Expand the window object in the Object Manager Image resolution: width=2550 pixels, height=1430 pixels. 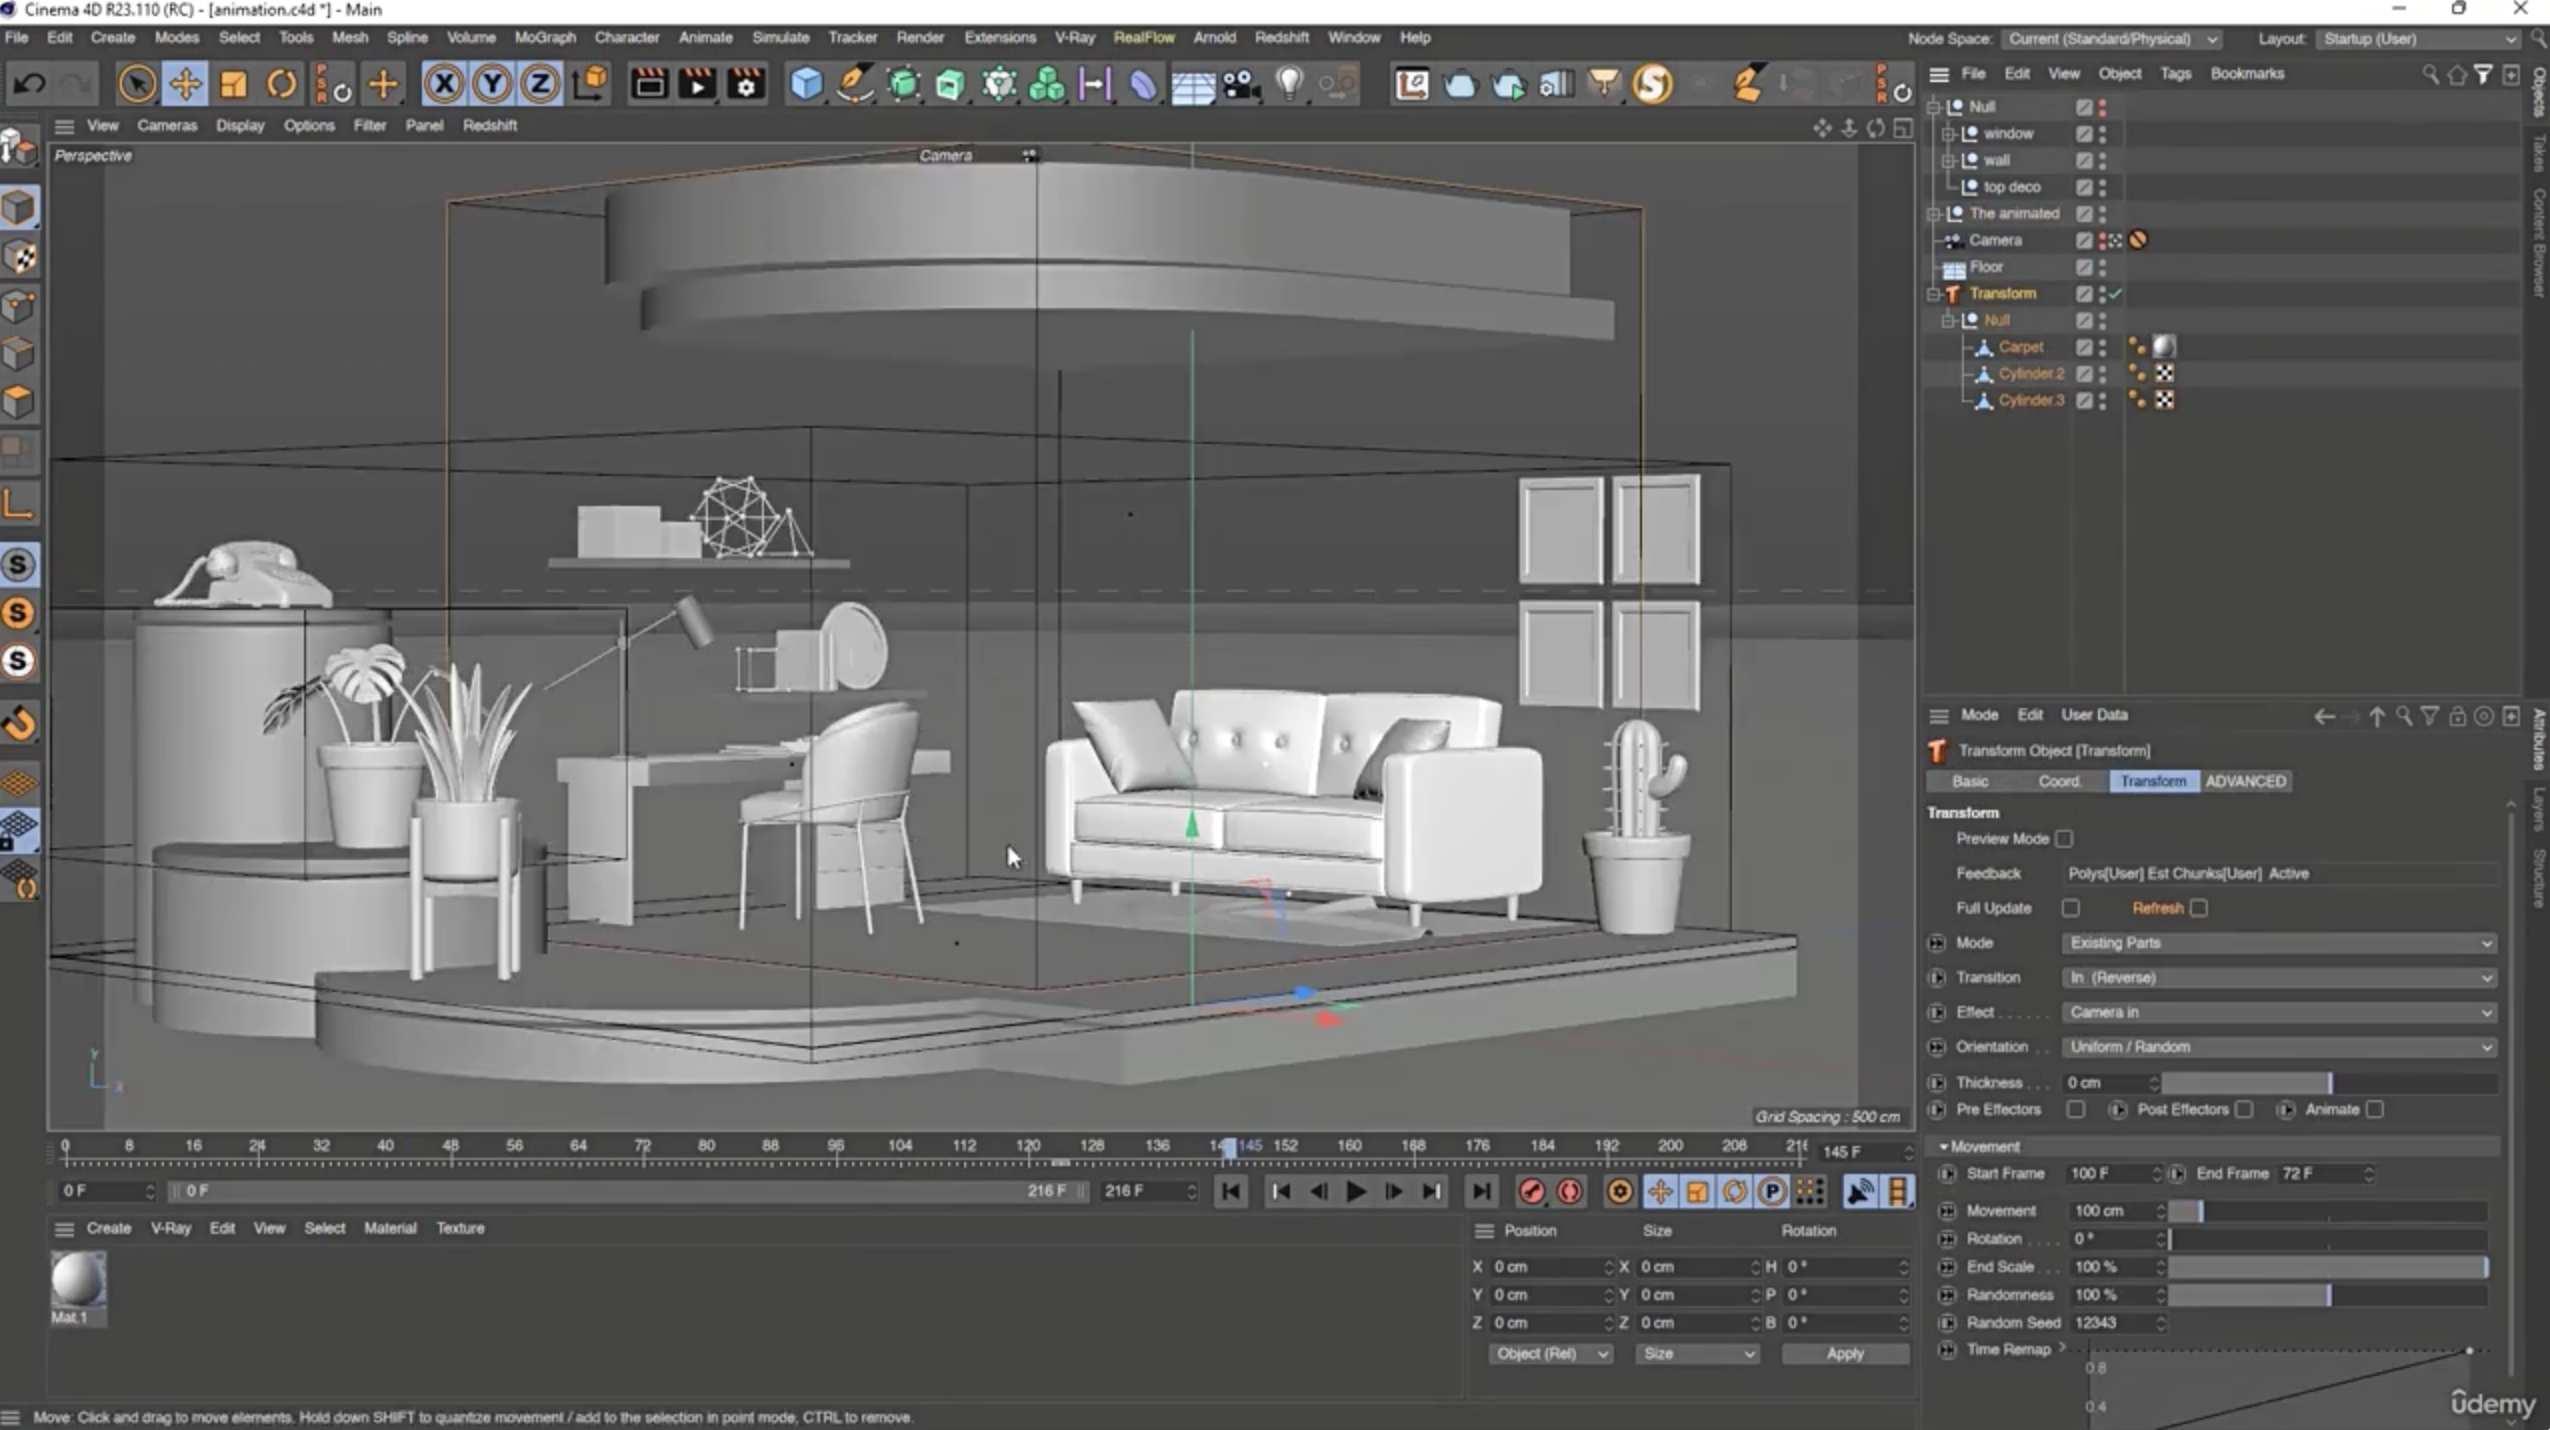click(1947, 133)
